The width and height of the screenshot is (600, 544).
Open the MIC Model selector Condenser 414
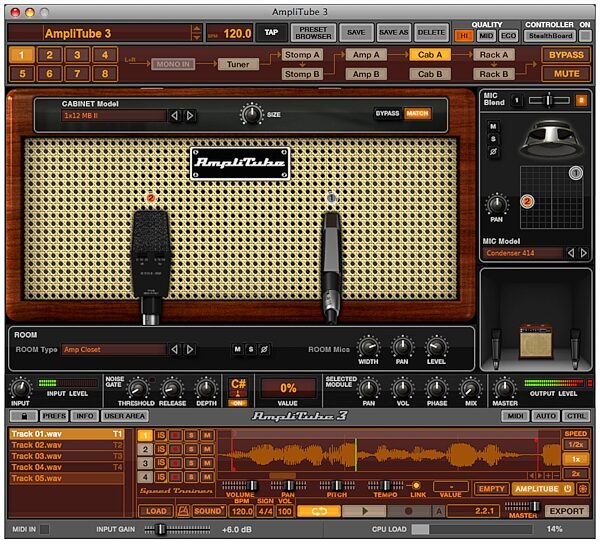pyautogui.click(x=523, y=253)
